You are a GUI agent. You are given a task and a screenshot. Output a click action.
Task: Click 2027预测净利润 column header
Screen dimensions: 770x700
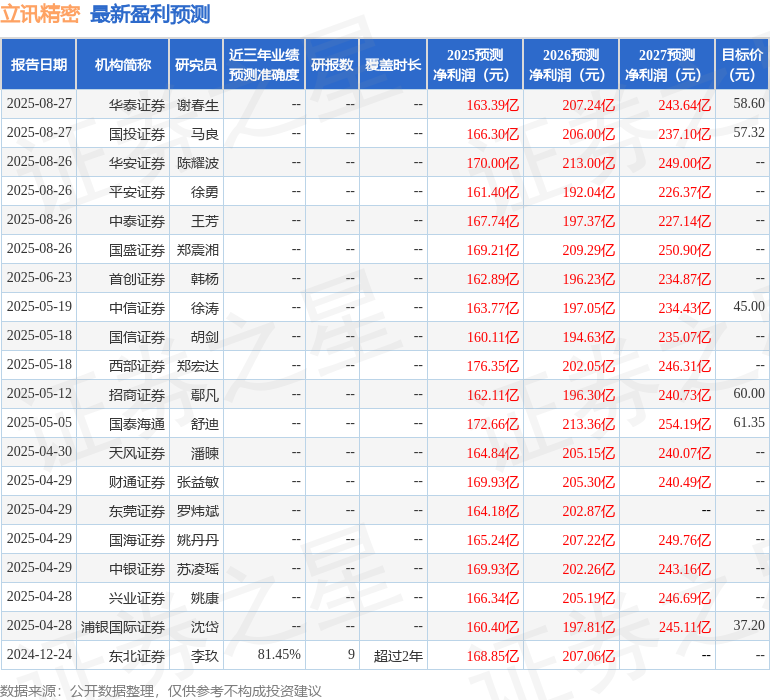(667, 65)
